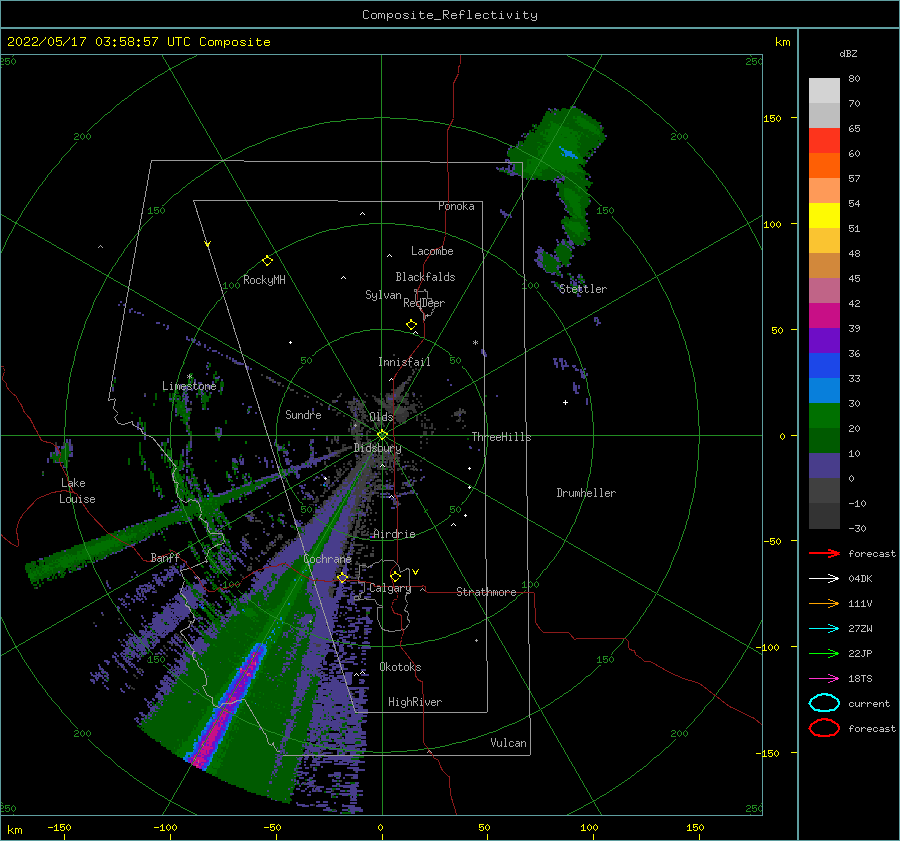This screenshot has width=900, height=841.
Task: Select the bright yellow 54-51 dBZ swatch
Action: point(824,216)
